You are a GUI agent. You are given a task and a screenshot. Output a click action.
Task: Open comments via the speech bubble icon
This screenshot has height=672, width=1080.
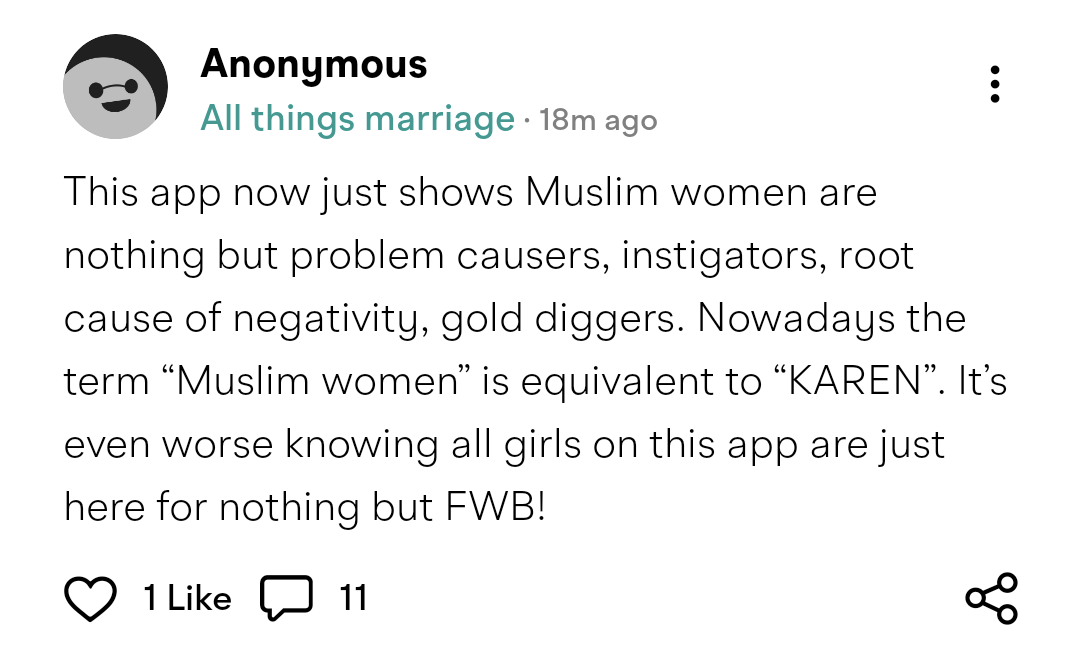click(286, 598)
